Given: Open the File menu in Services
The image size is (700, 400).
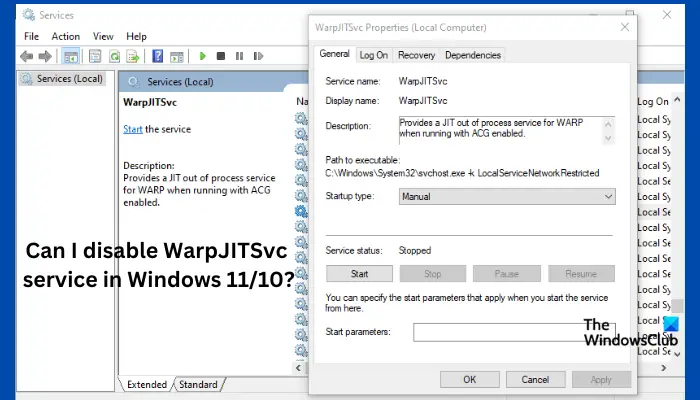Looking at the screenshot, I should pos(31,37).
